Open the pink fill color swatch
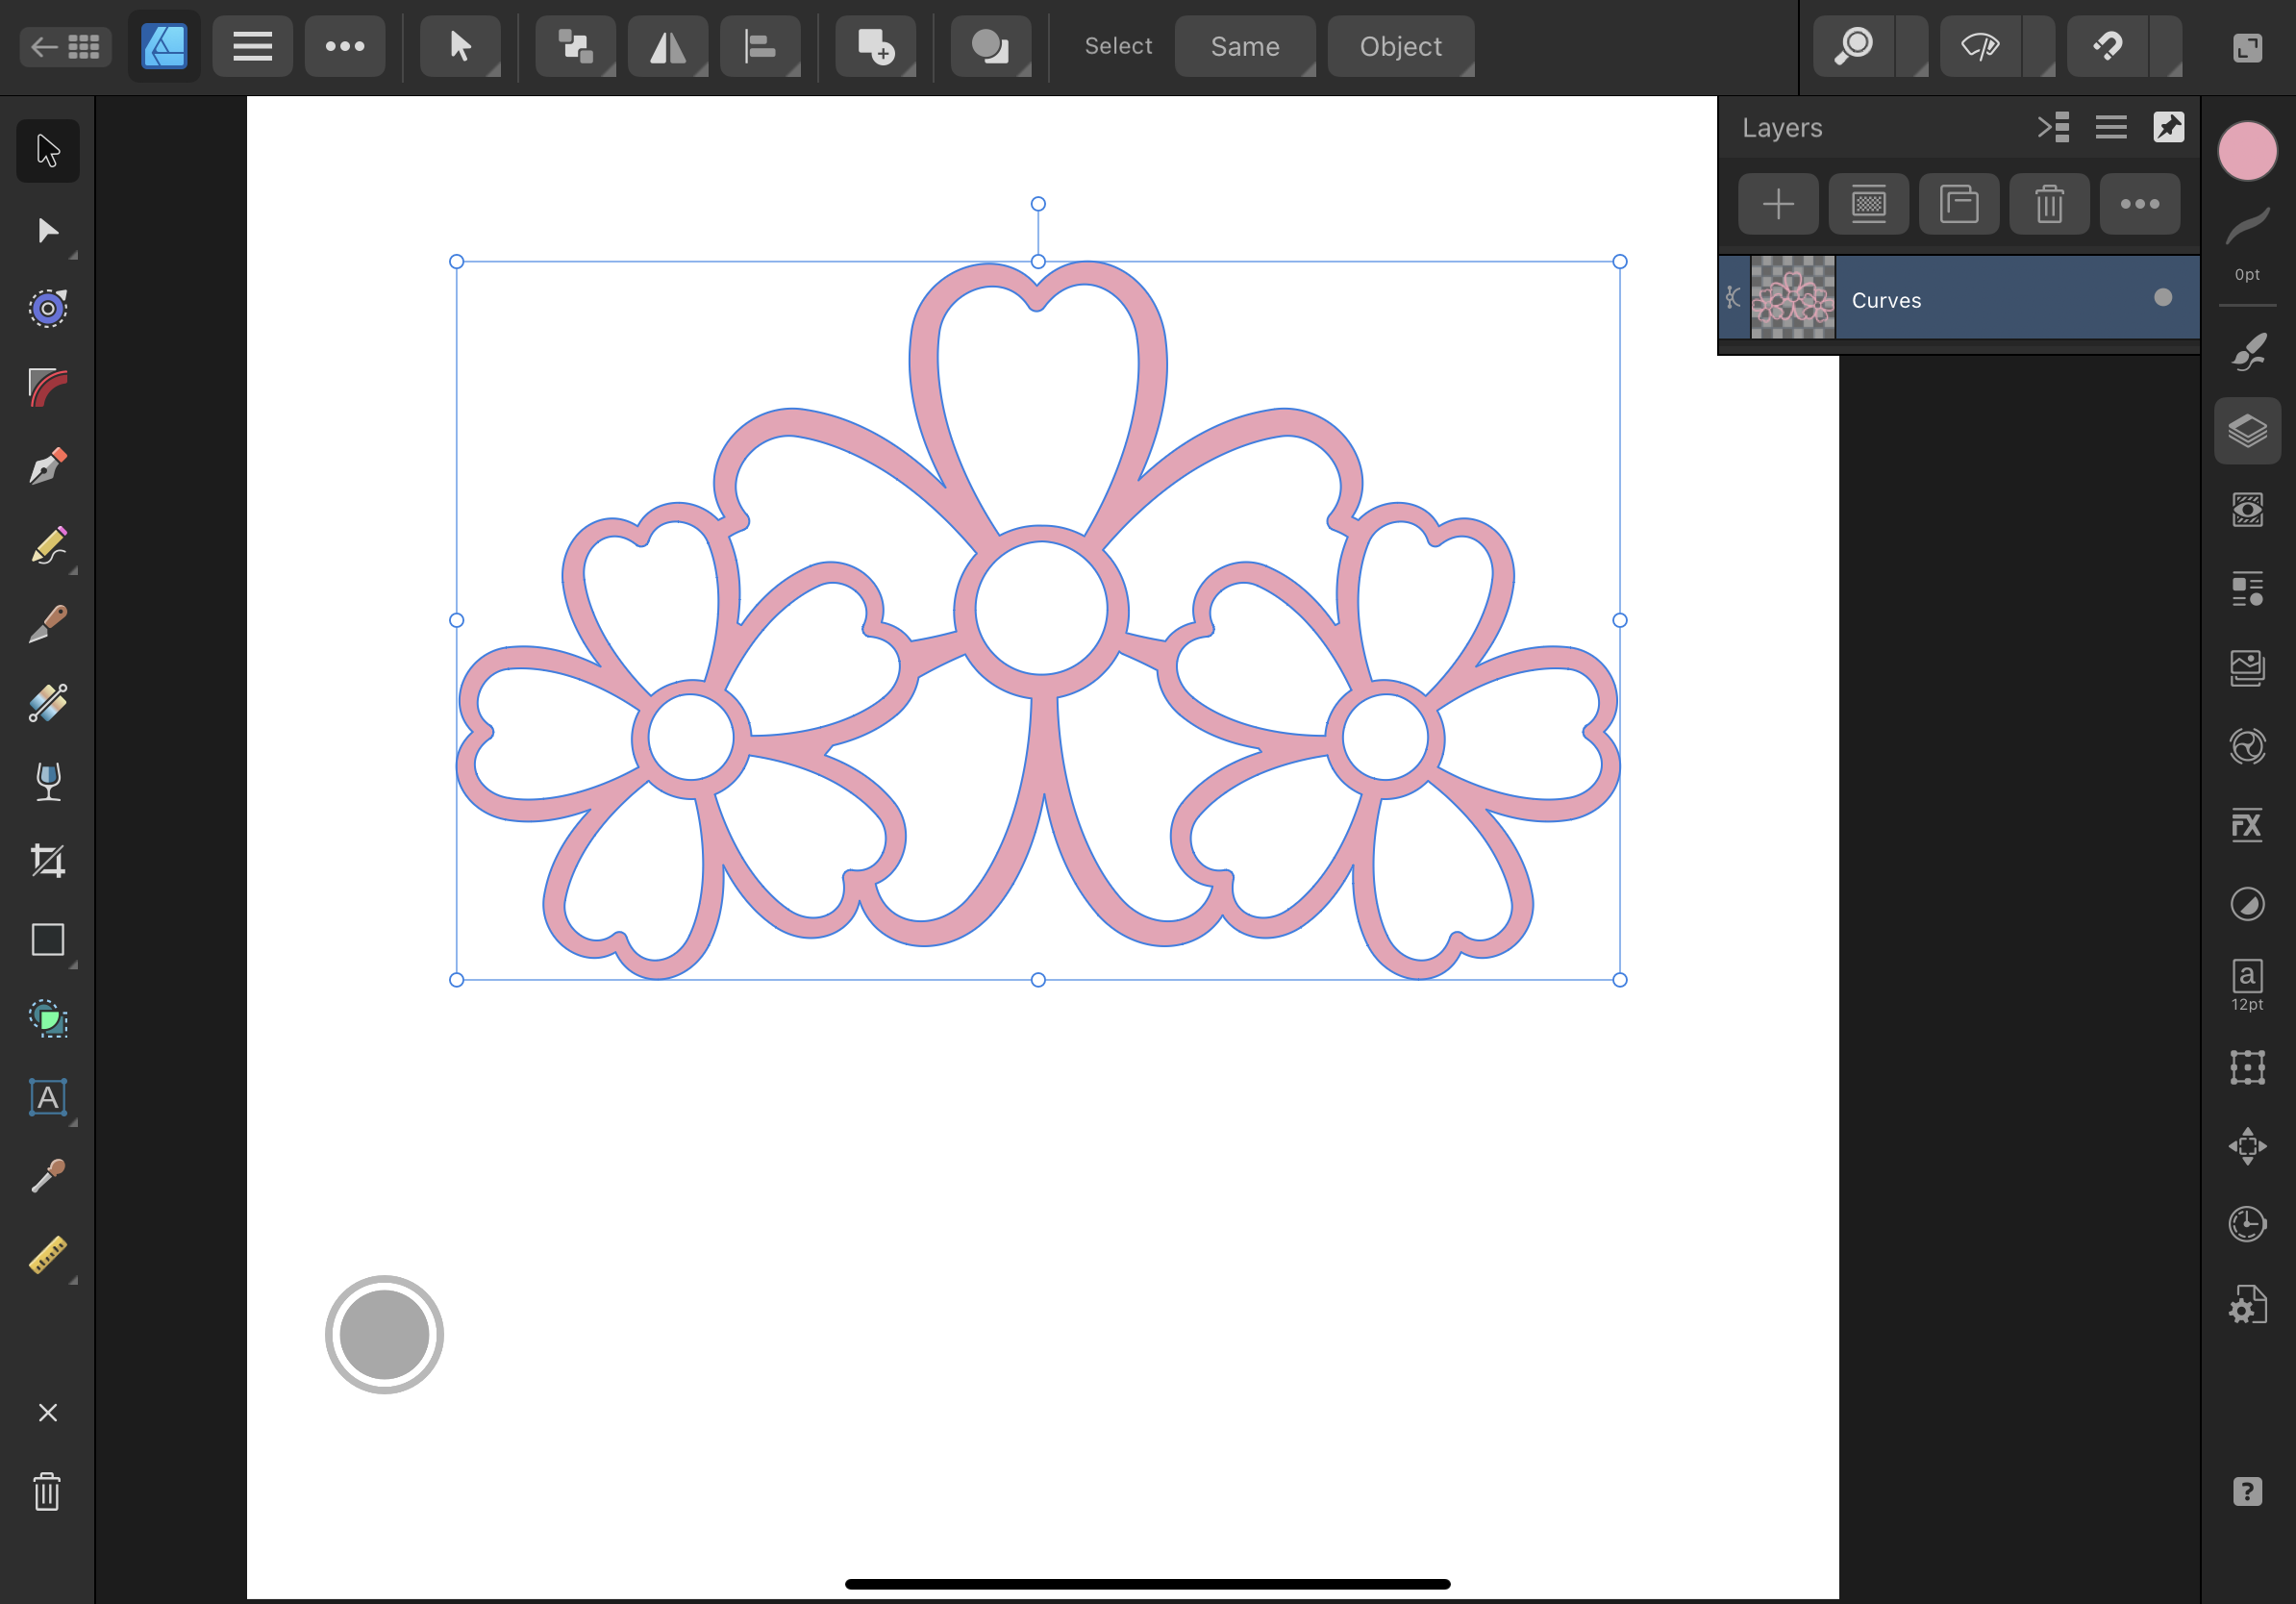 [2247, 151]
